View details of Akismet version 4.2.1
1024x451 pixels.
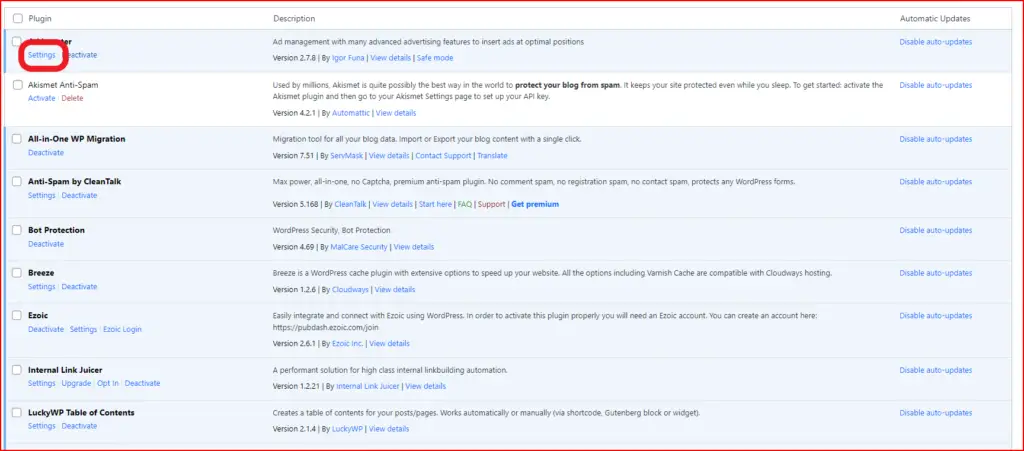[x=396, y=113]
